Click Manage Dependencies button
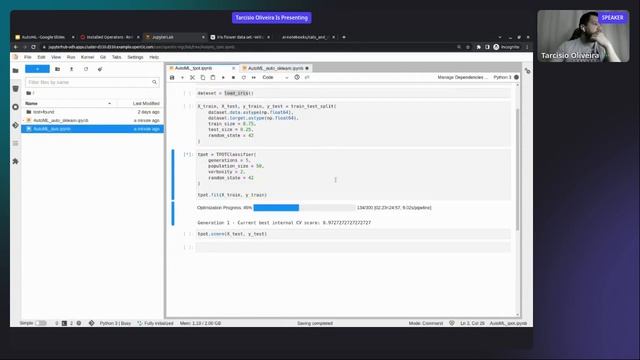Screen dimensions: 640x360 point(462,77)
